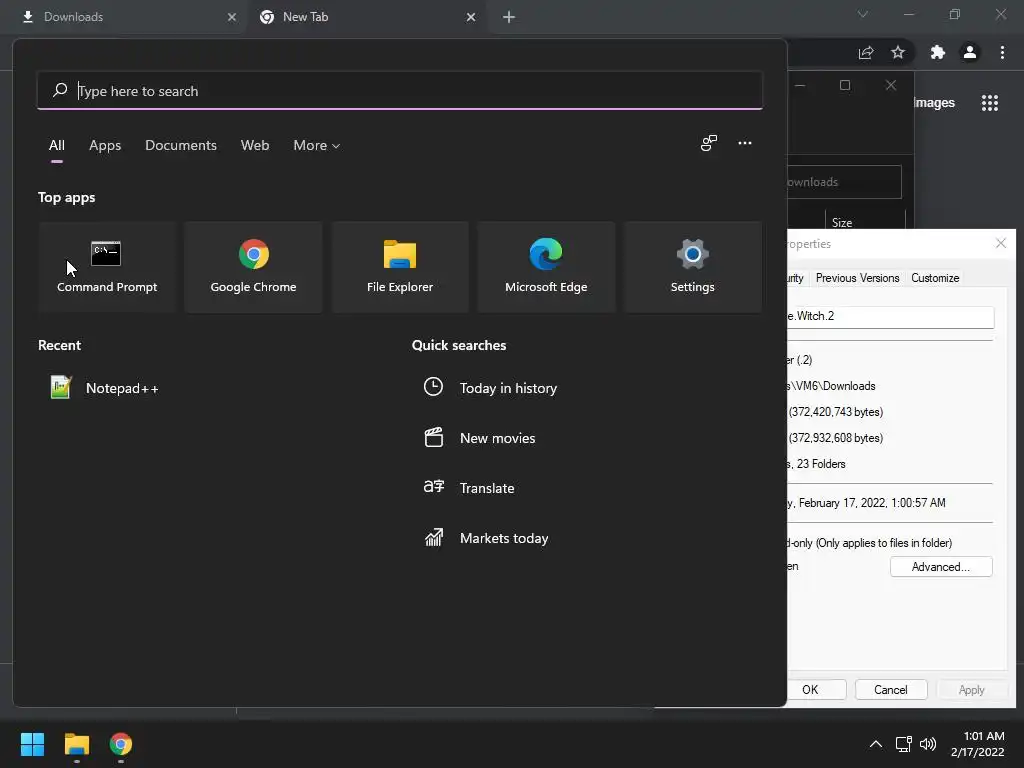Click Explorer's search Downloads box
This screenshot has height=768, width=1024.
pyautogui.click(x=844, y=182)
